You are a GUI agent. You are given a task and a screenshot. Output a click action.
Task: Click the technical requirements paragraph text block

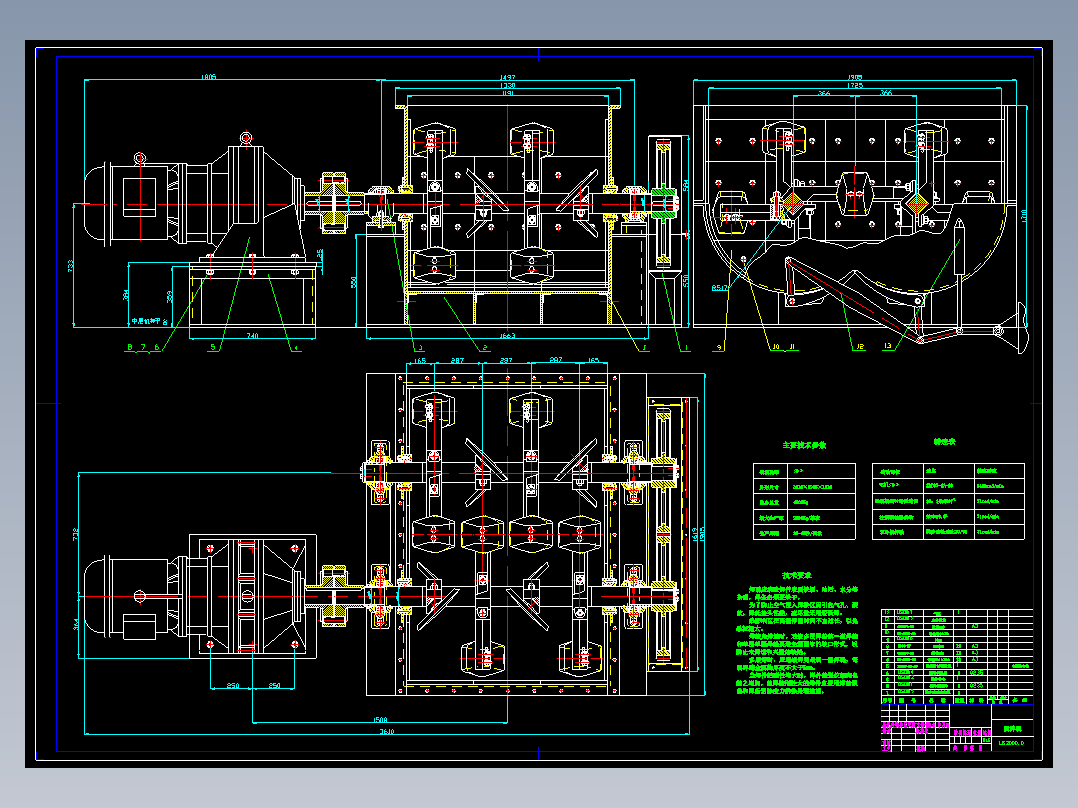pos(798,640)
